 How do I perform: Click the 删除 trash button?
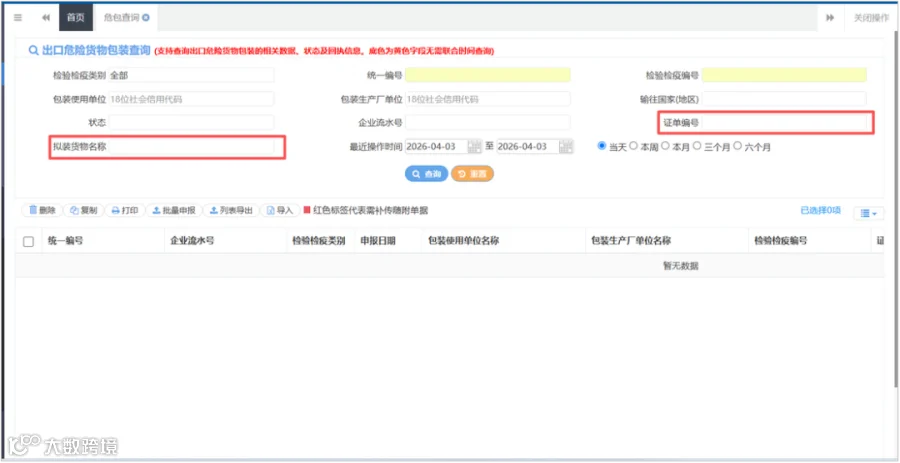(x=42, y=211)
